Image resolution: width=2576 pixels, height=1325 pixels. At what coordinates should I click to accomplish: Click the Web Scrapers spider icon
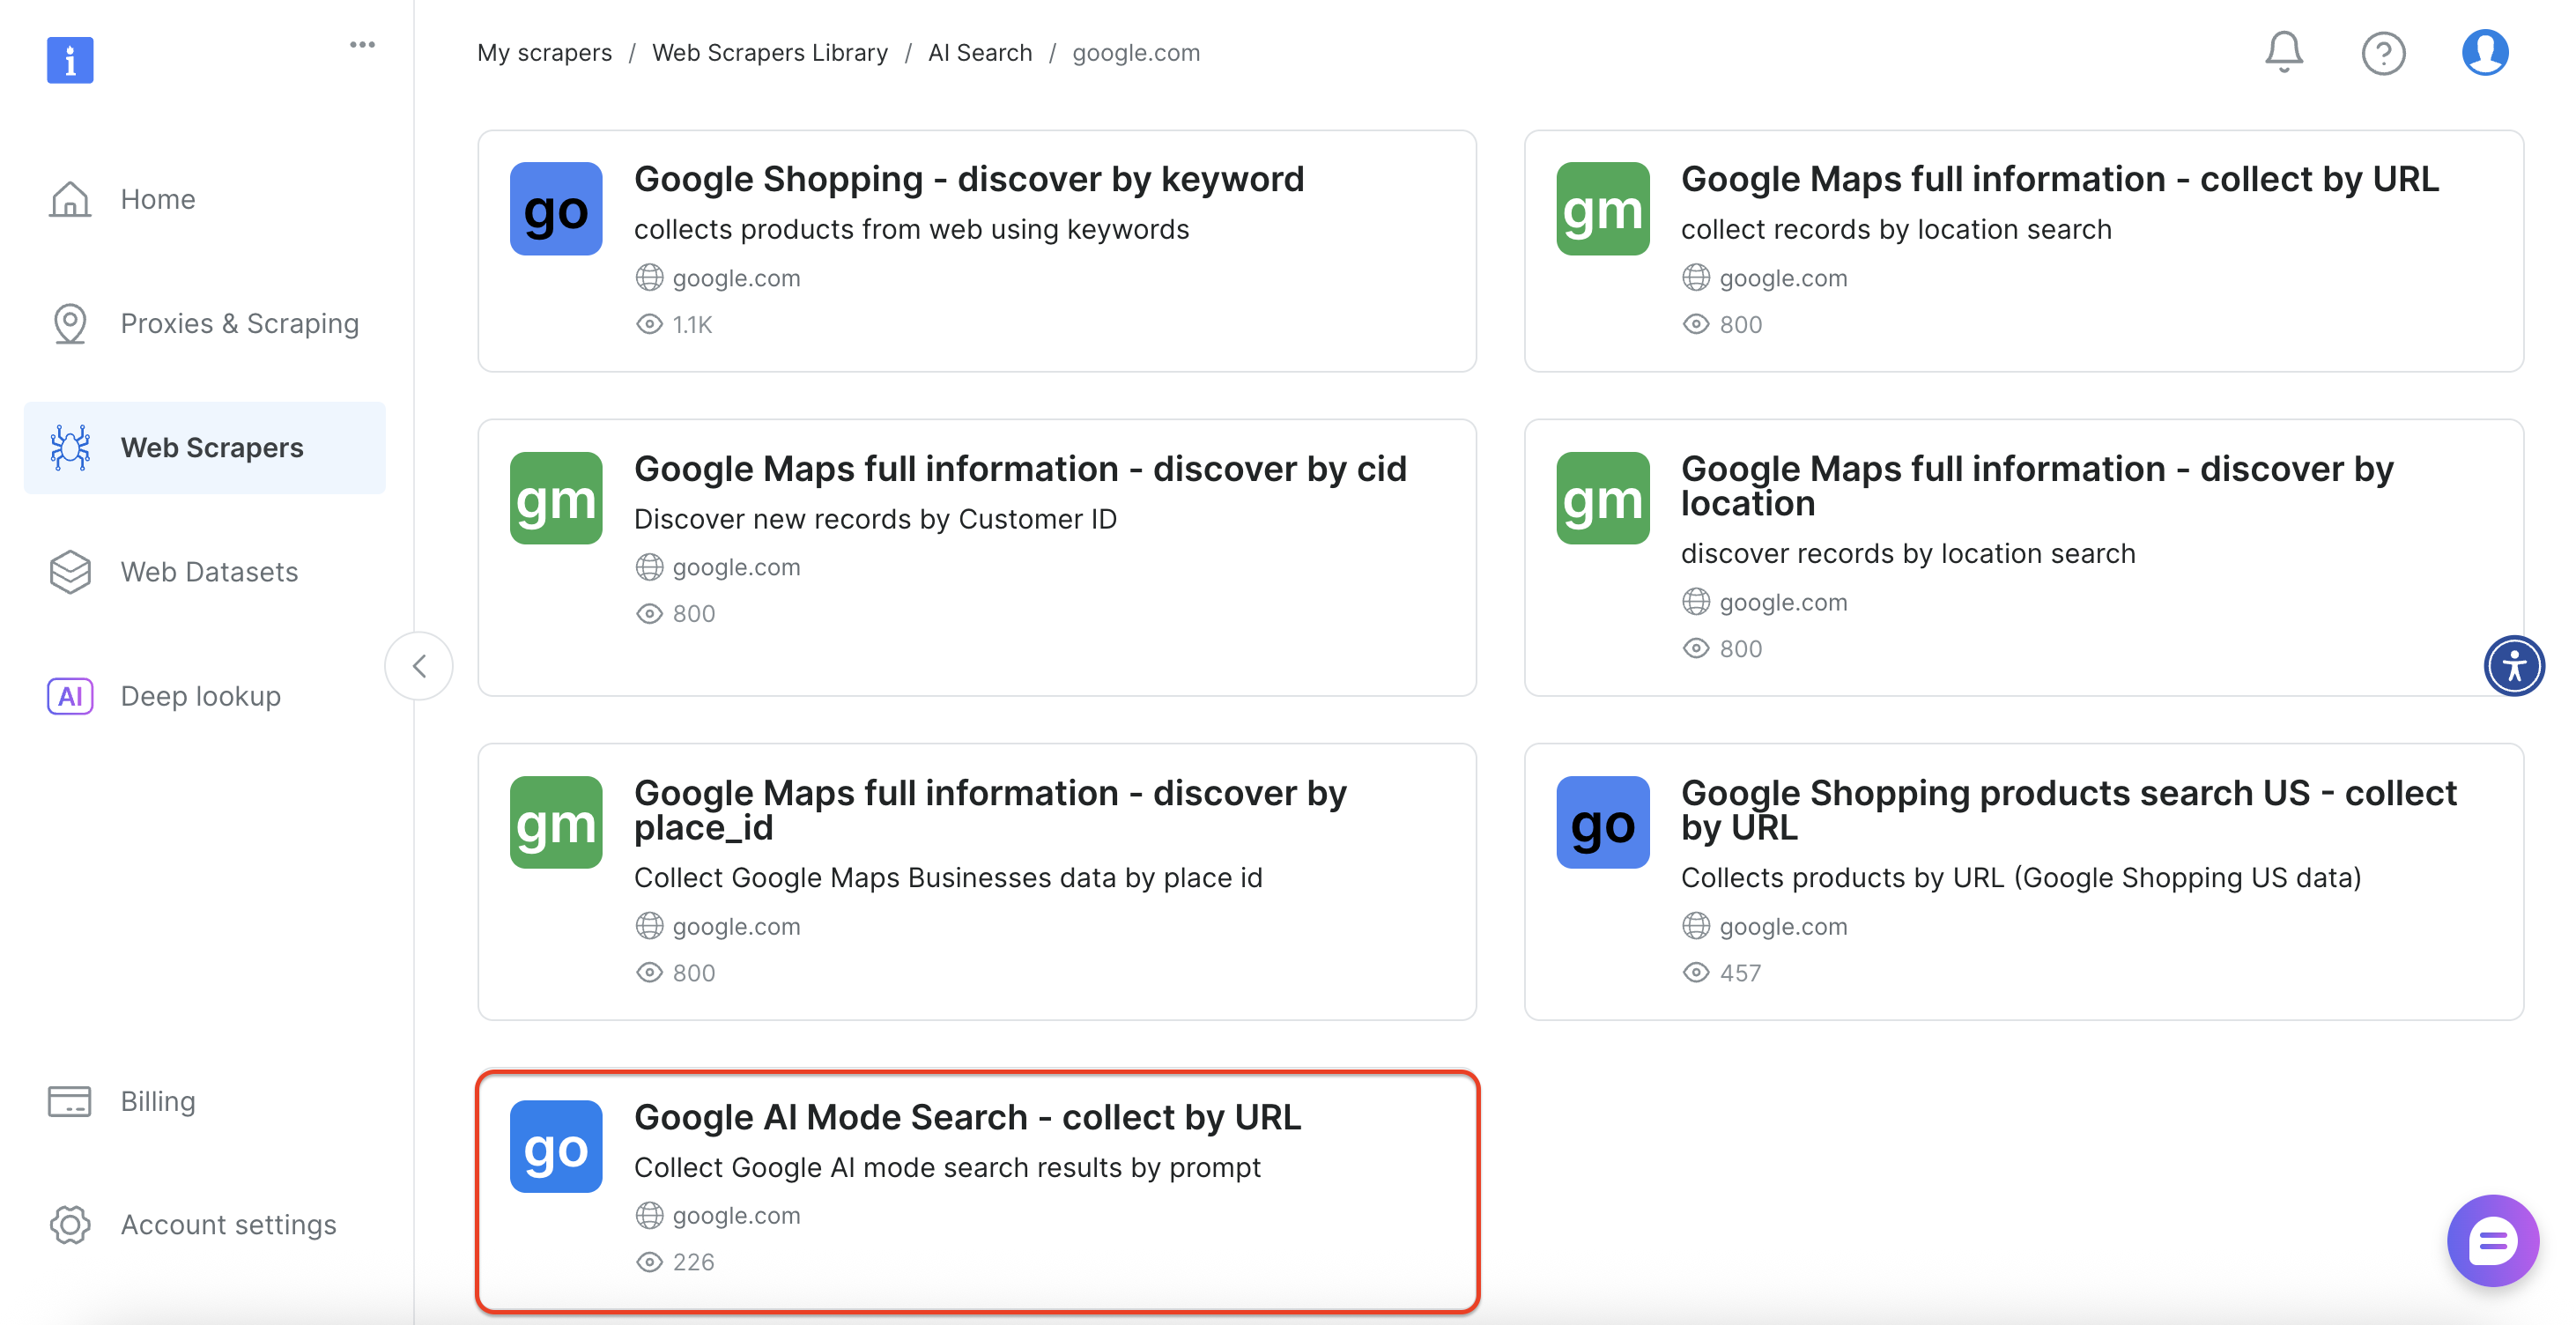70,447
